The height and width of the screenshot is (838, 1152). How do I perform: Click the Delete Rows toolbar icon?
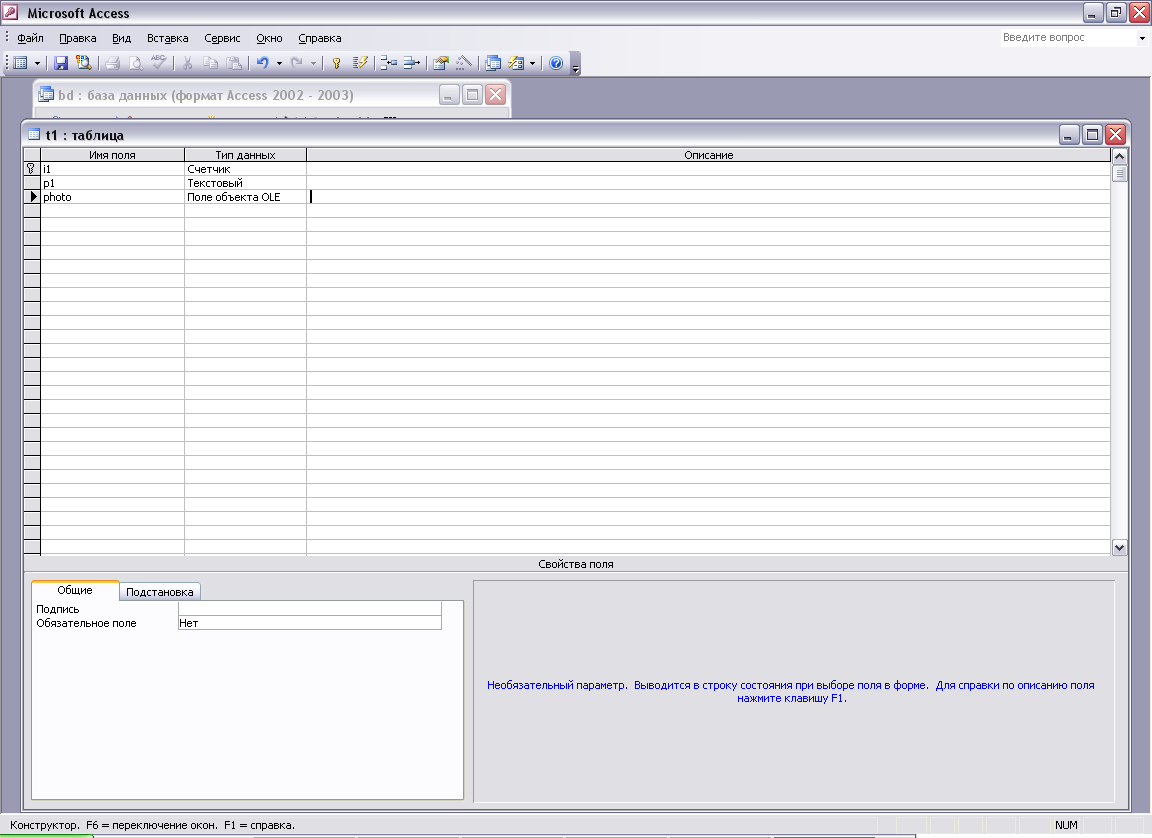[x=411, y=63]
